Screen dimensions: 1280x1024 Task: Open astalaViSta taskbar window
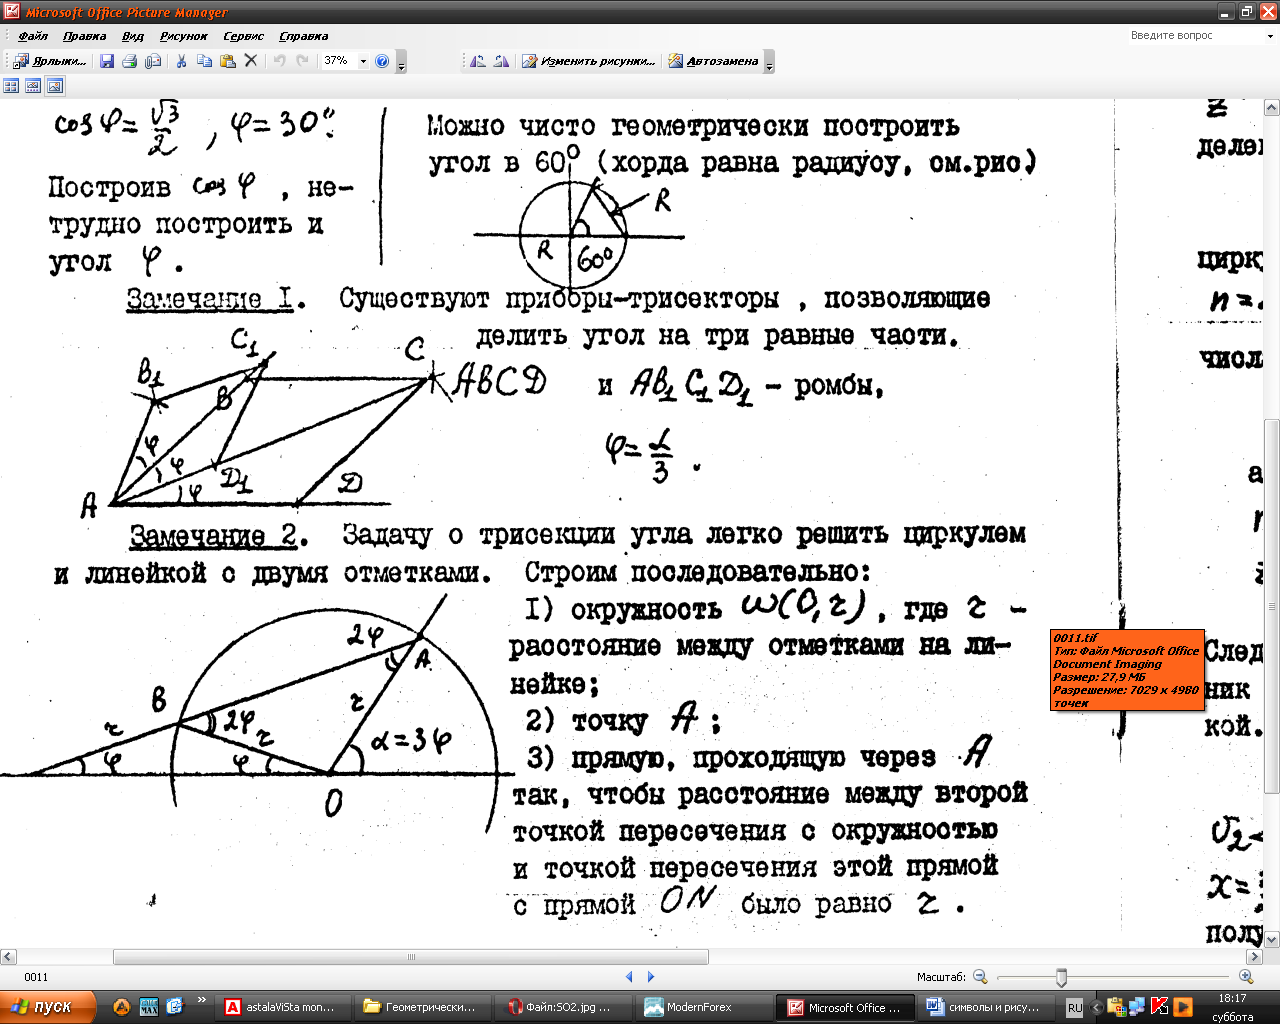(x=284, y=1007)
